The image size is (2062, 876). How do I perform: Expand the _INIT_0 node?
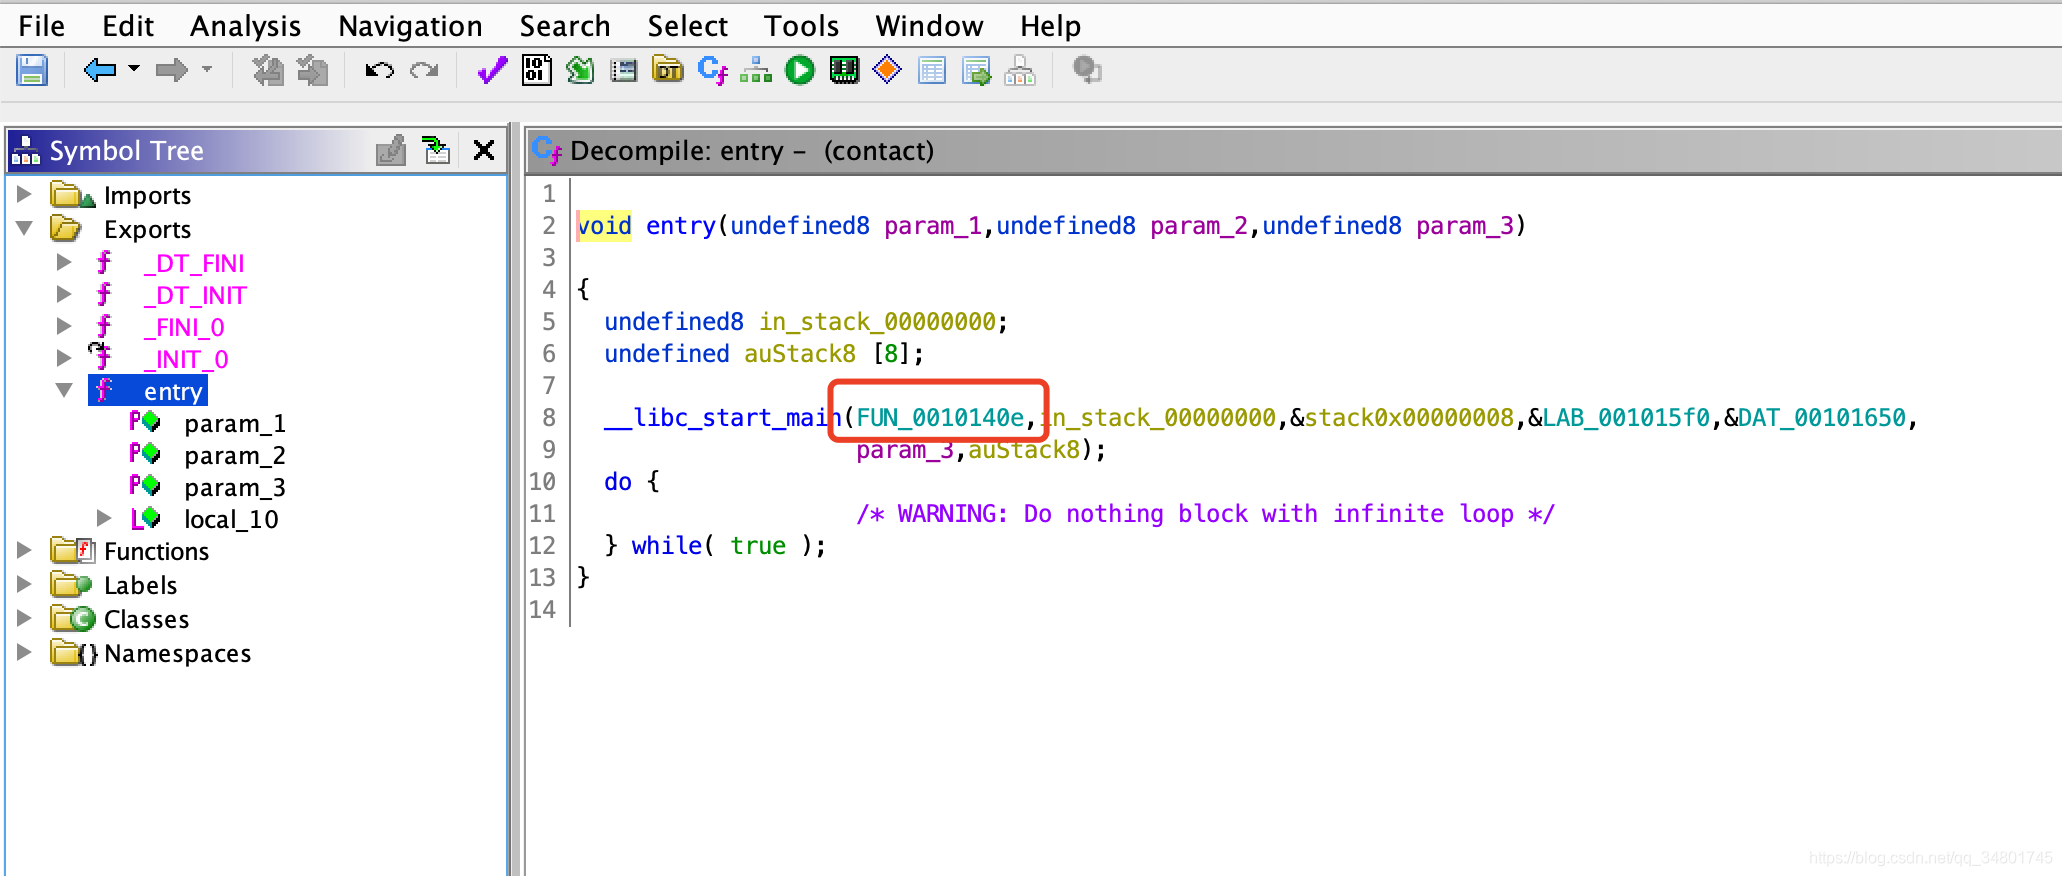click(x=64, y=358)
